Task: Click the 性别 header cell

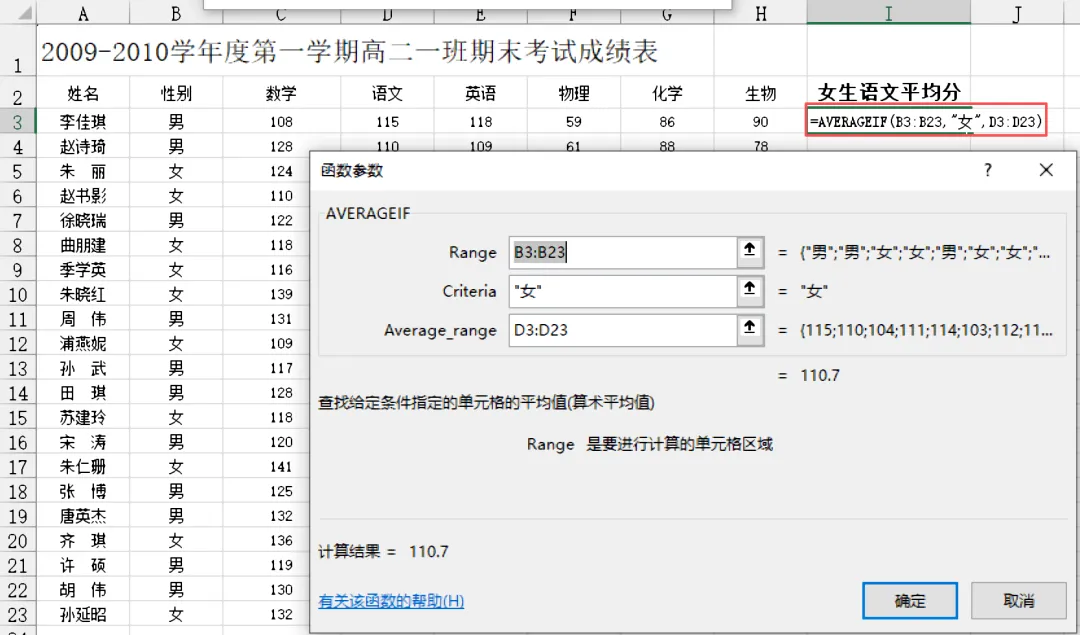Action: (x=176, y=93)
